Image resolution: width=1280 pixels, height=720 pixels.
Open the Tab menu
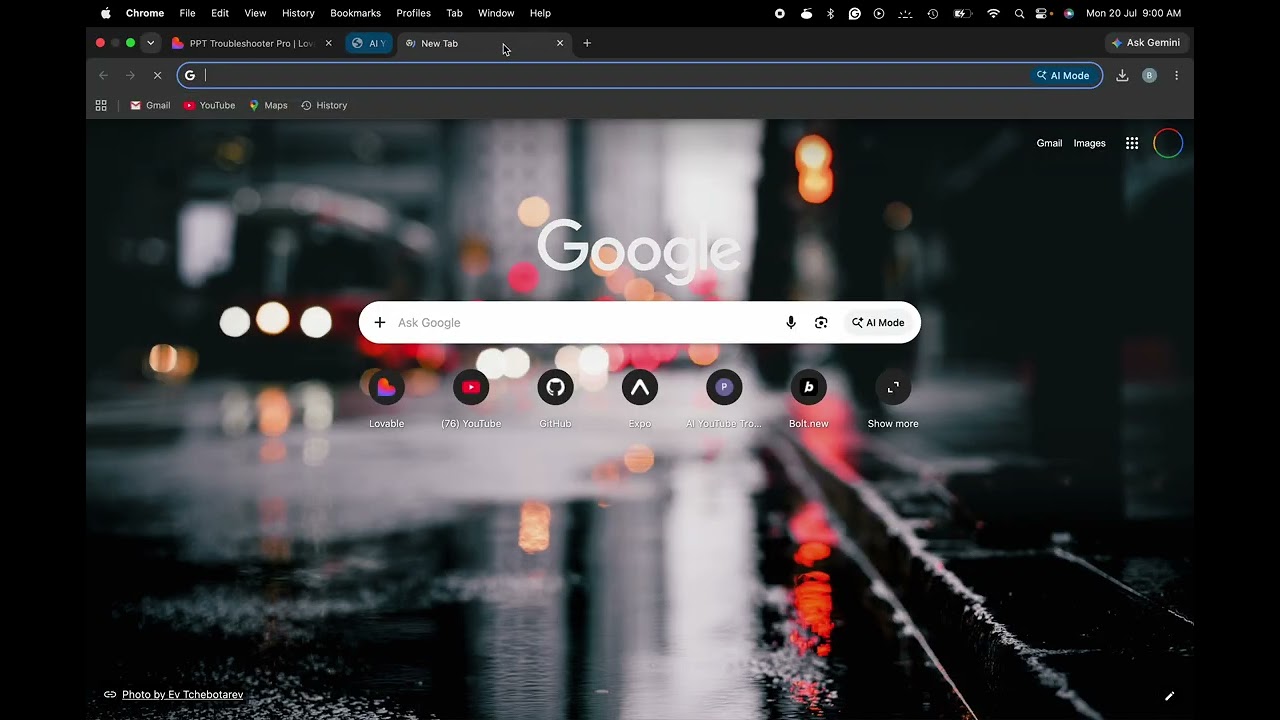[x=454, y=13]
